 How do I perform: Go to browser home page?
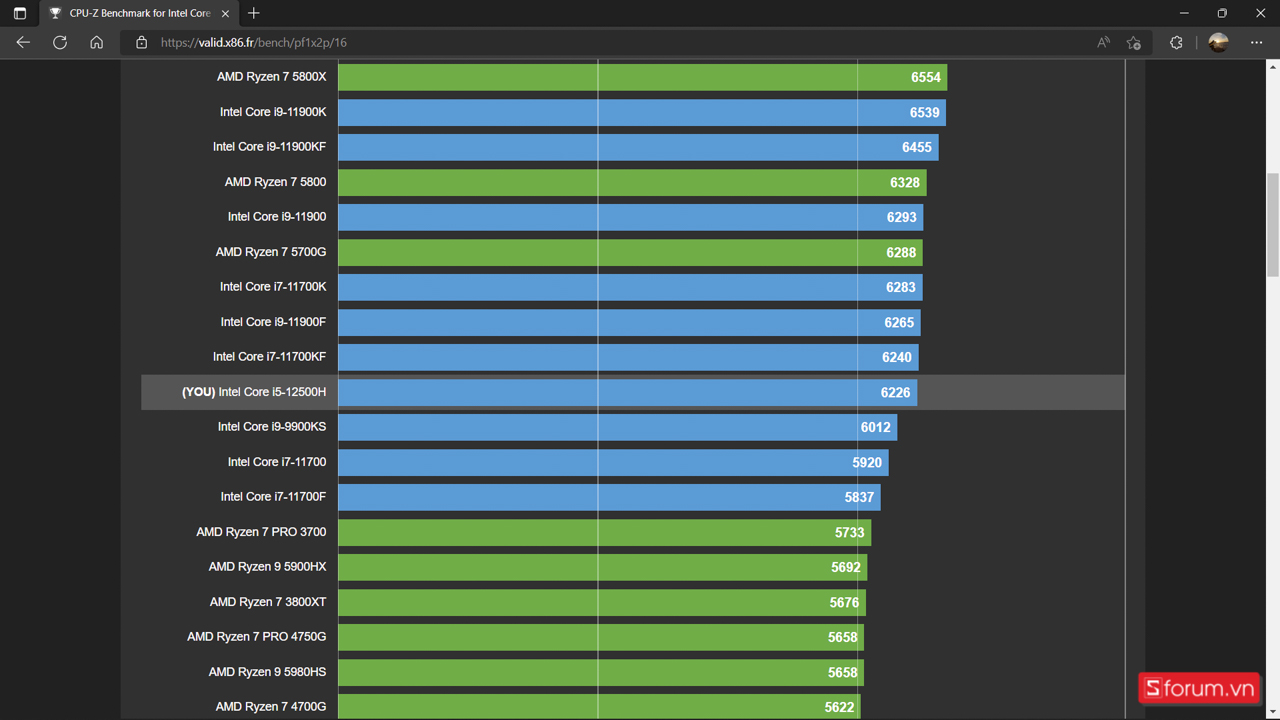(96, 42)
